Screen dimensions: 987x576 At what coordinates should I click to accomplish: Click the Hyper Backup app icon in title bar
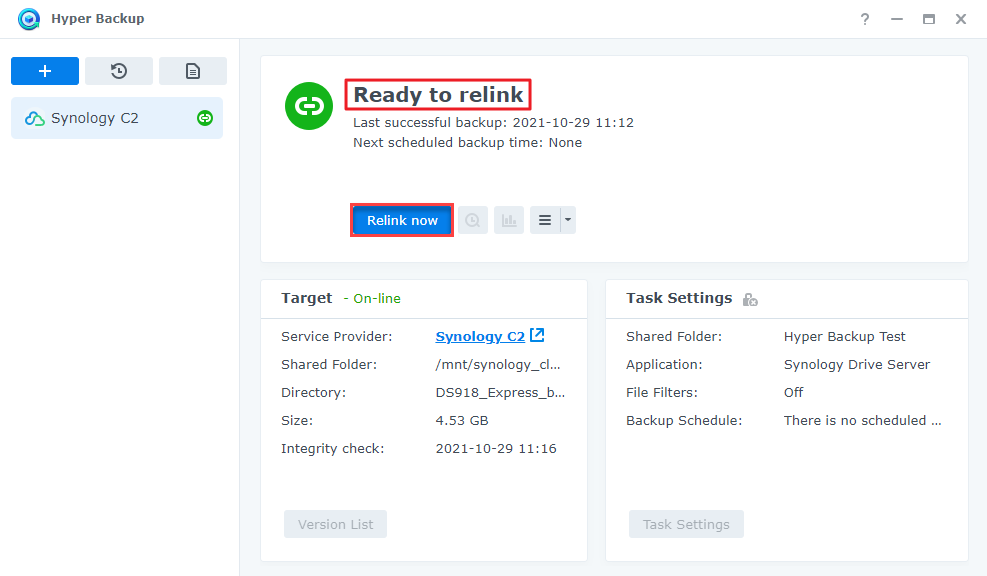pos(29,19)
